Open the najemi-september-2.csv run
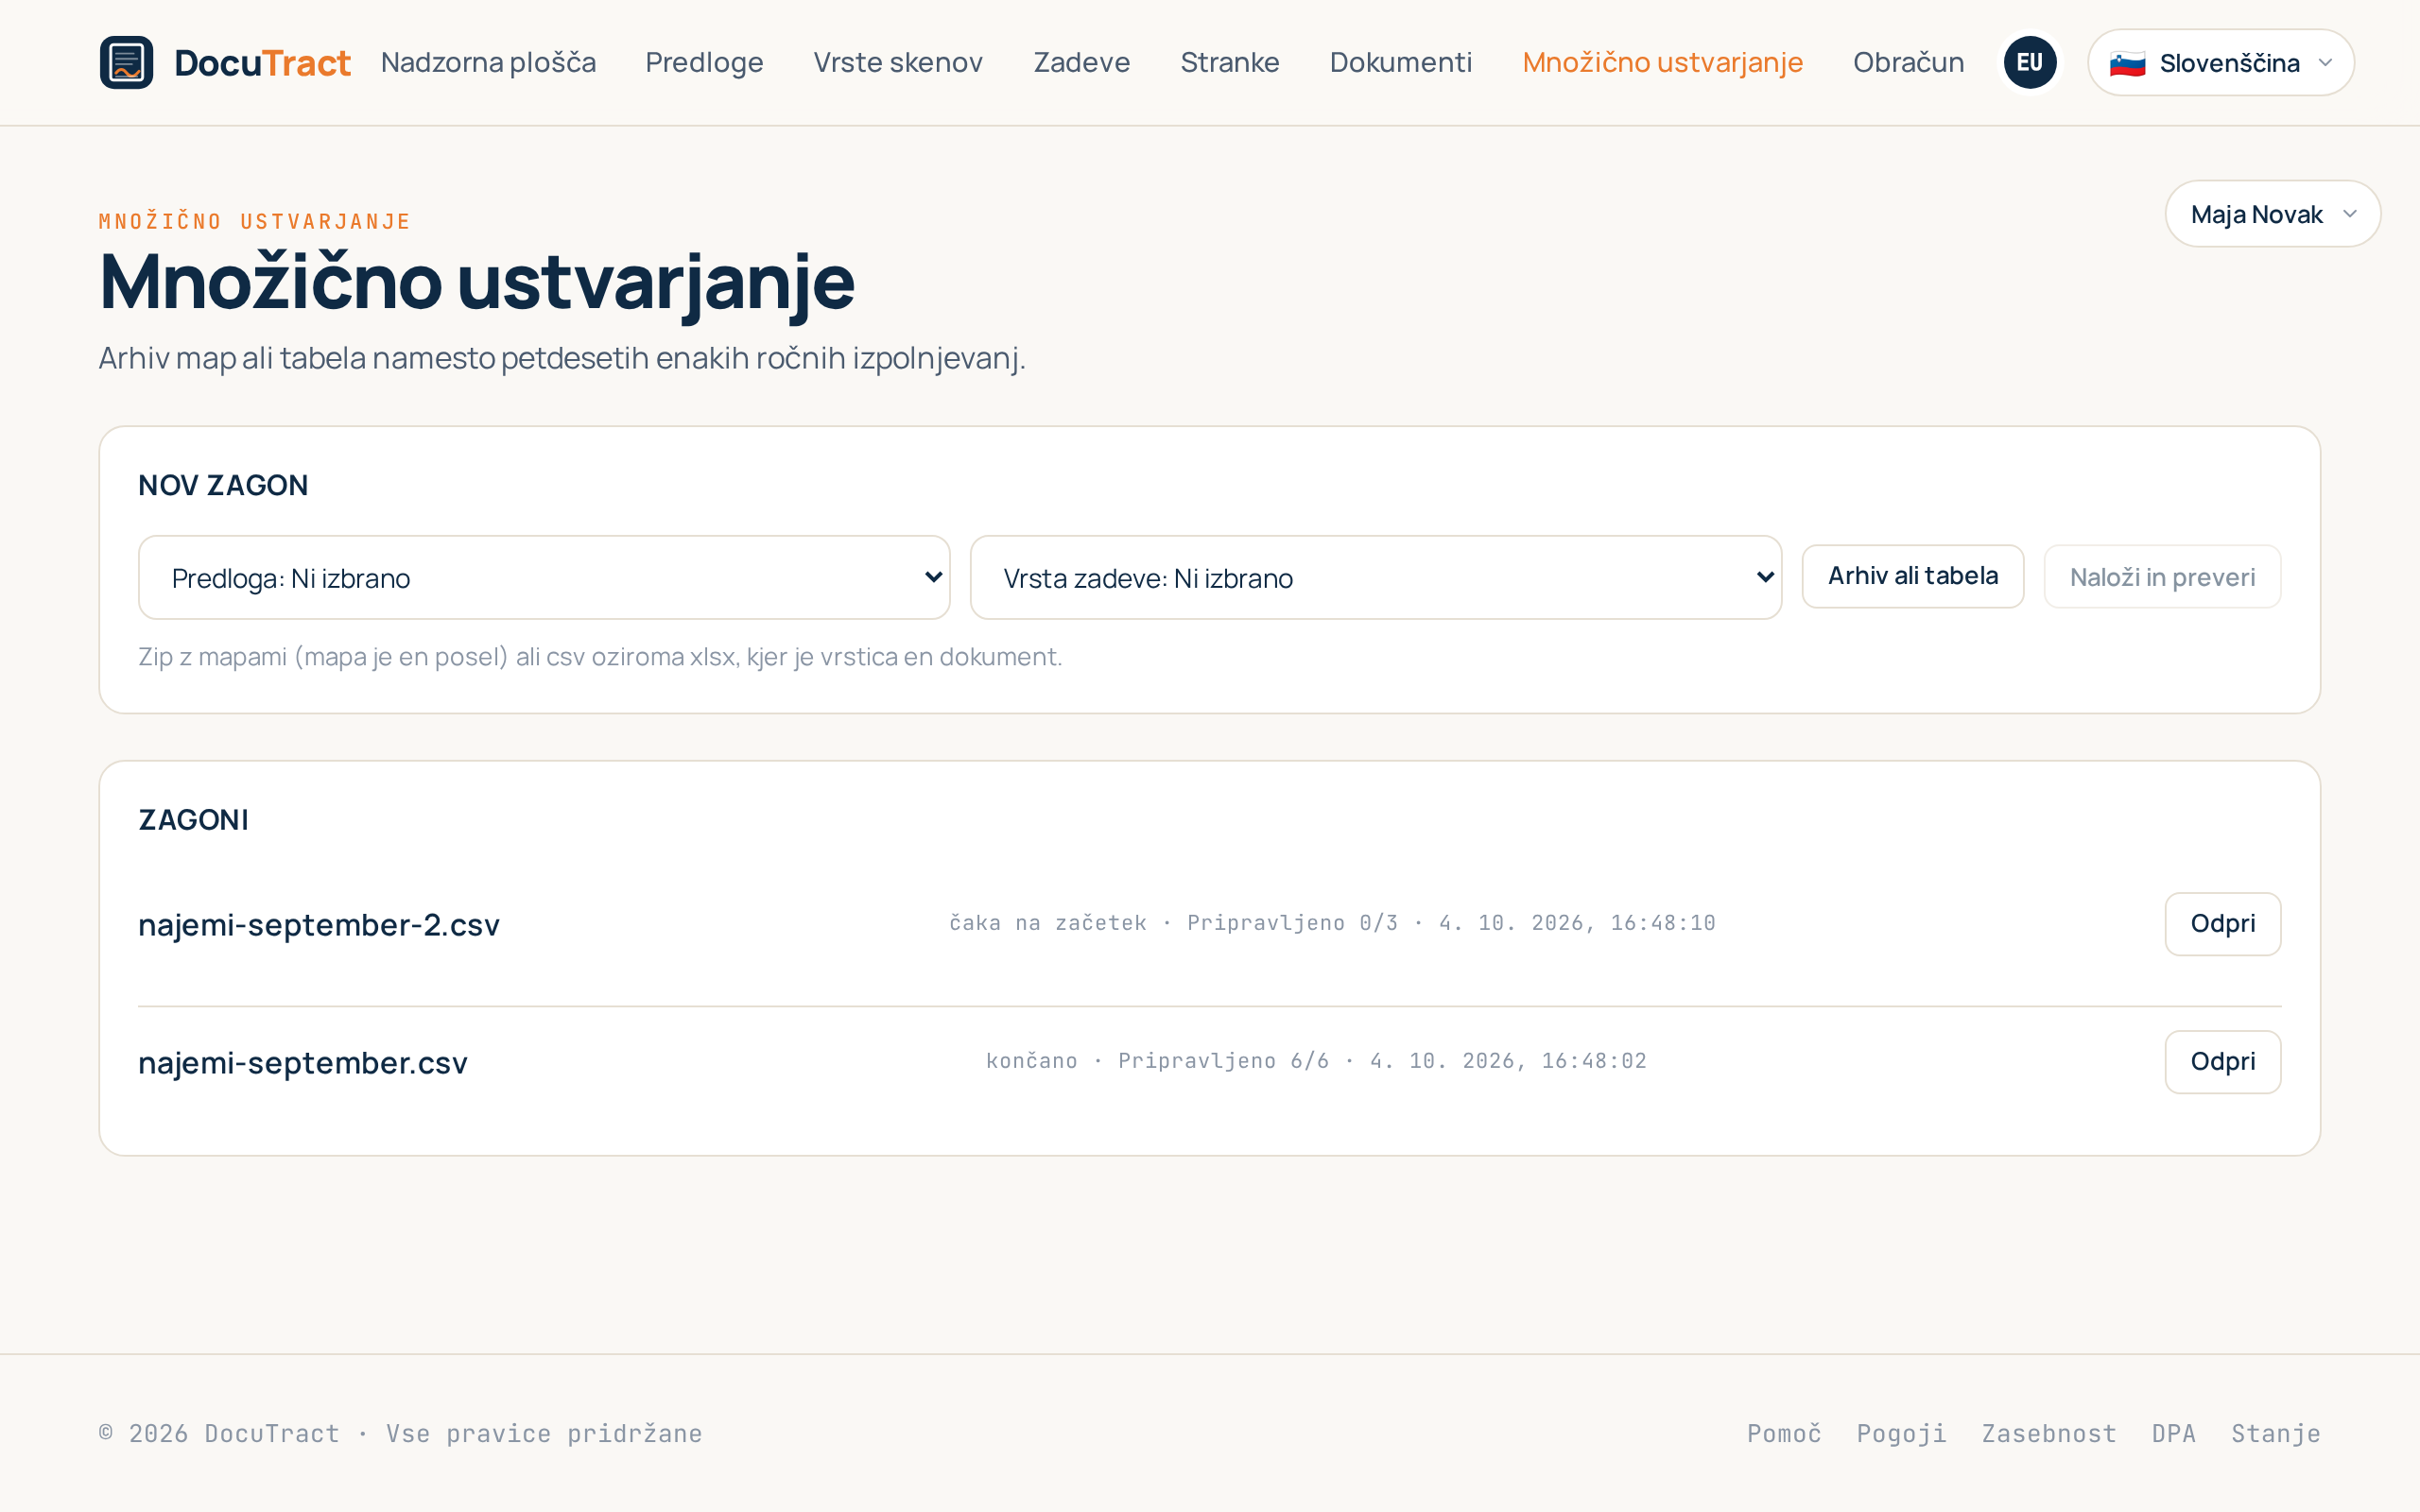This screenshot has width=2420, height=1512. point(2222,924)
